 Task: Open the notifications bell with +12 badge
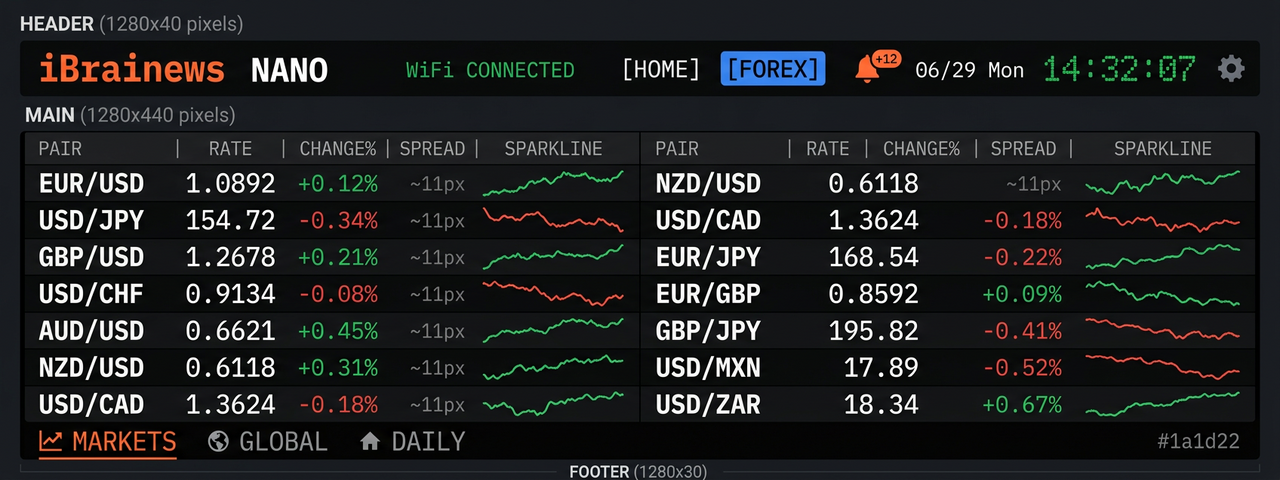pyautogui.click(x=877, y=68)
